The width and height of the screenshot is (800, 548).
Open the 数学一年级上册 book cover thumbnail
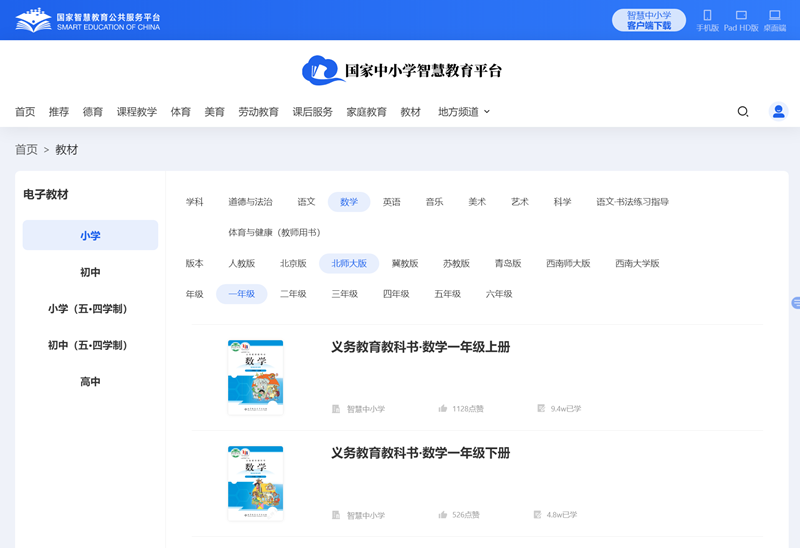tap(256, 377)
